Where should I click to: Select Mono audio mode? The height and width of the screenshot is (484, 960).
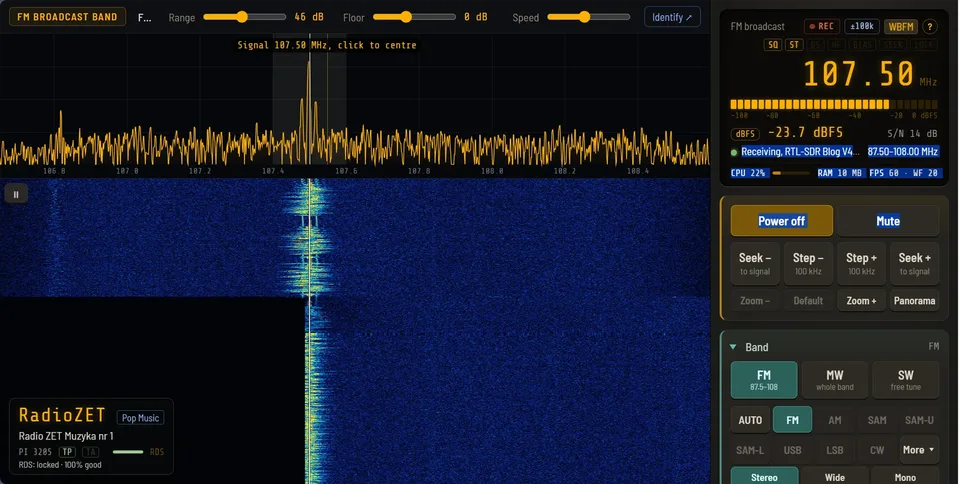pyautogui.click(x=905, y=476)
